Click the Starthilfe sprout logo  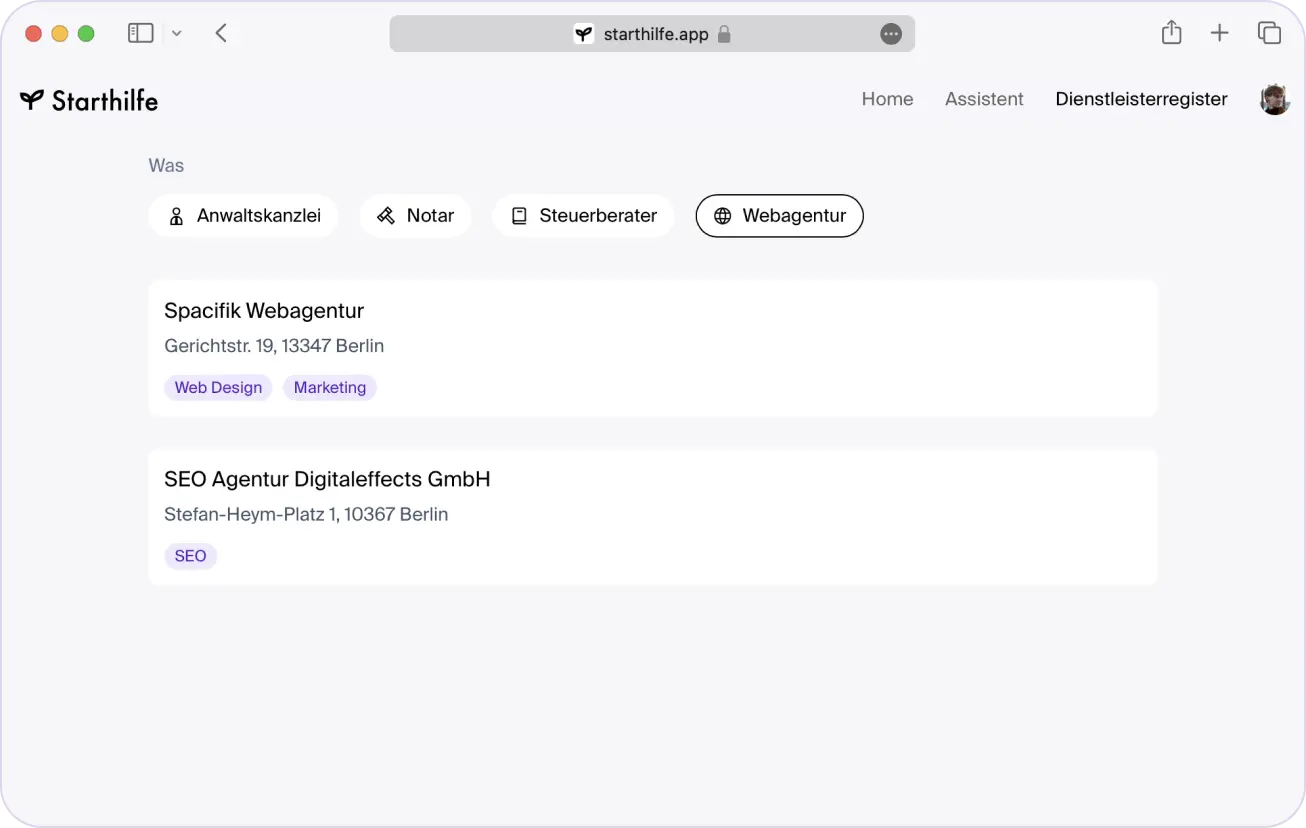coord(32,99)
